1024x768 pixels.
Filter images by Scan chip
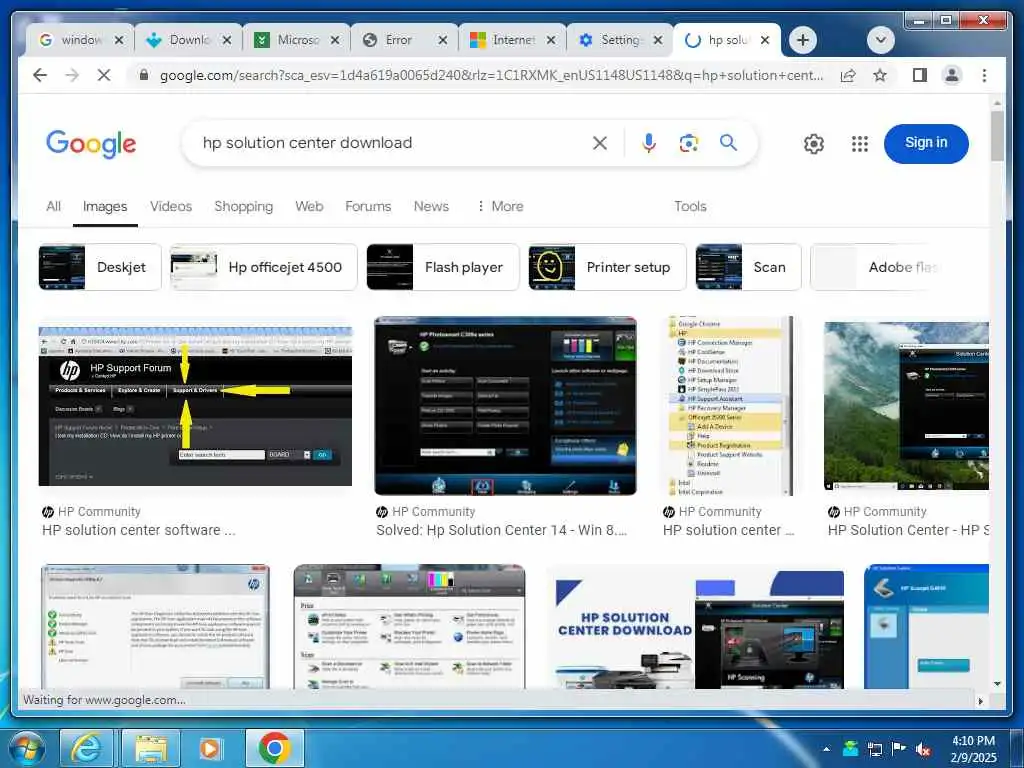click(x=748, y=267)
